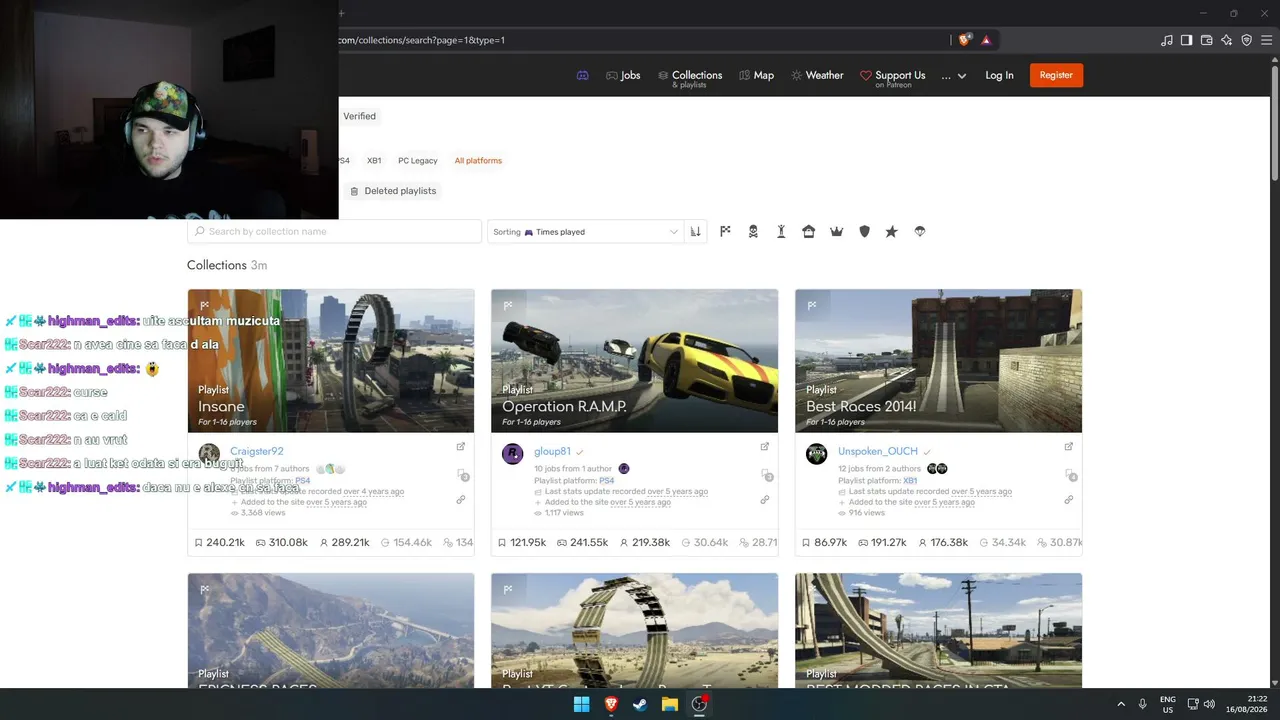The image size is (1280, 720).
Task: Click the Log In link
Action: pos(999,75)
